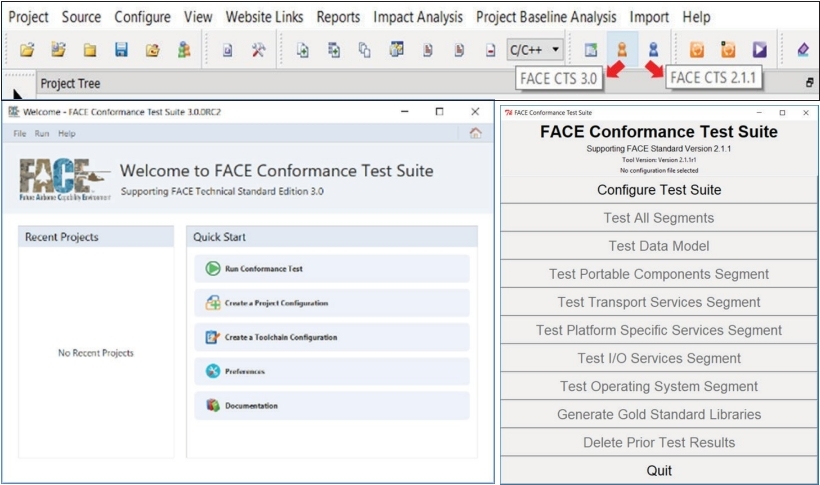The height and width of the screenshot is (485, 820).
Task: Click the blue grid picture toolbar icon
Action: click(396, 50)
